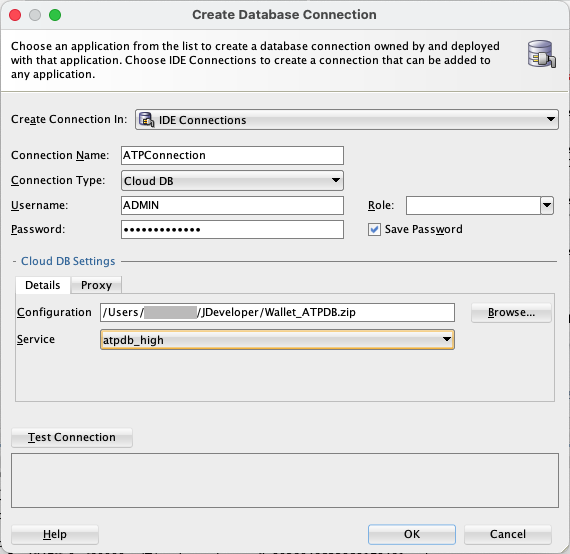Click the Configuration path field
Screen dimensions: 570x554
click(277, 312)
